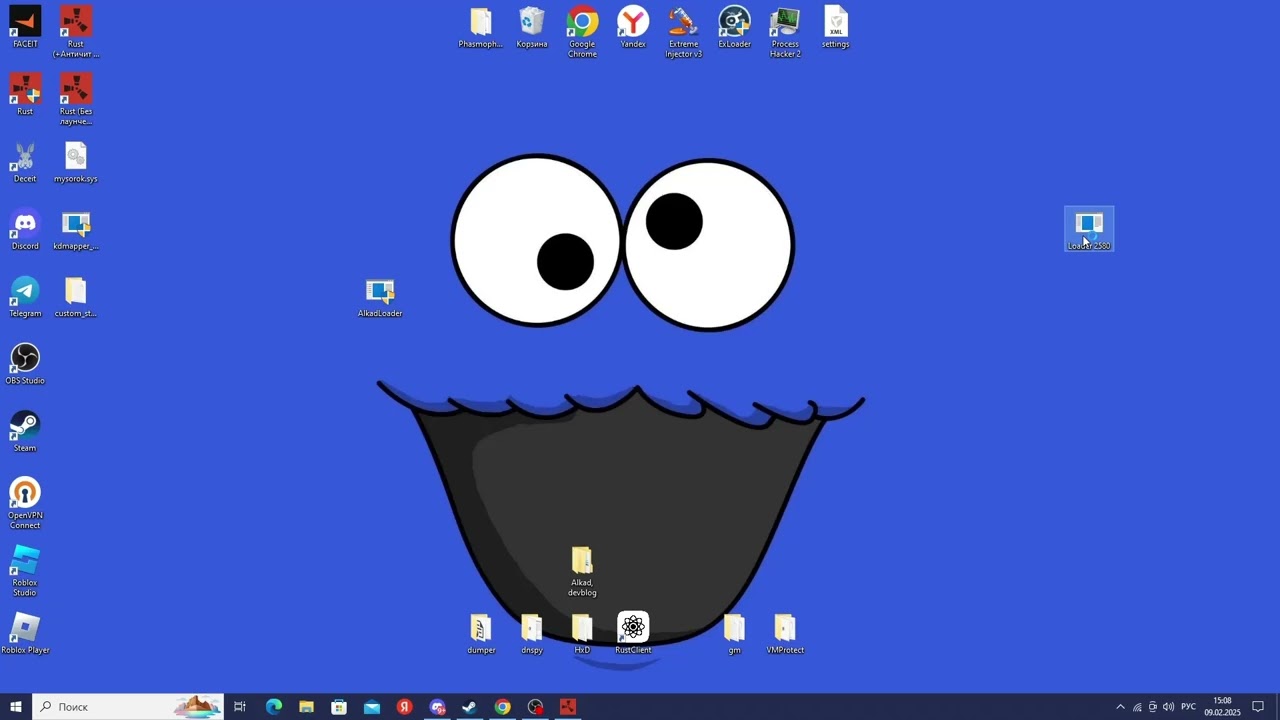Select the AlkadLoader desktop icon
The height and width of the screenshot is (720, 1280).
(x=380, y=297)
